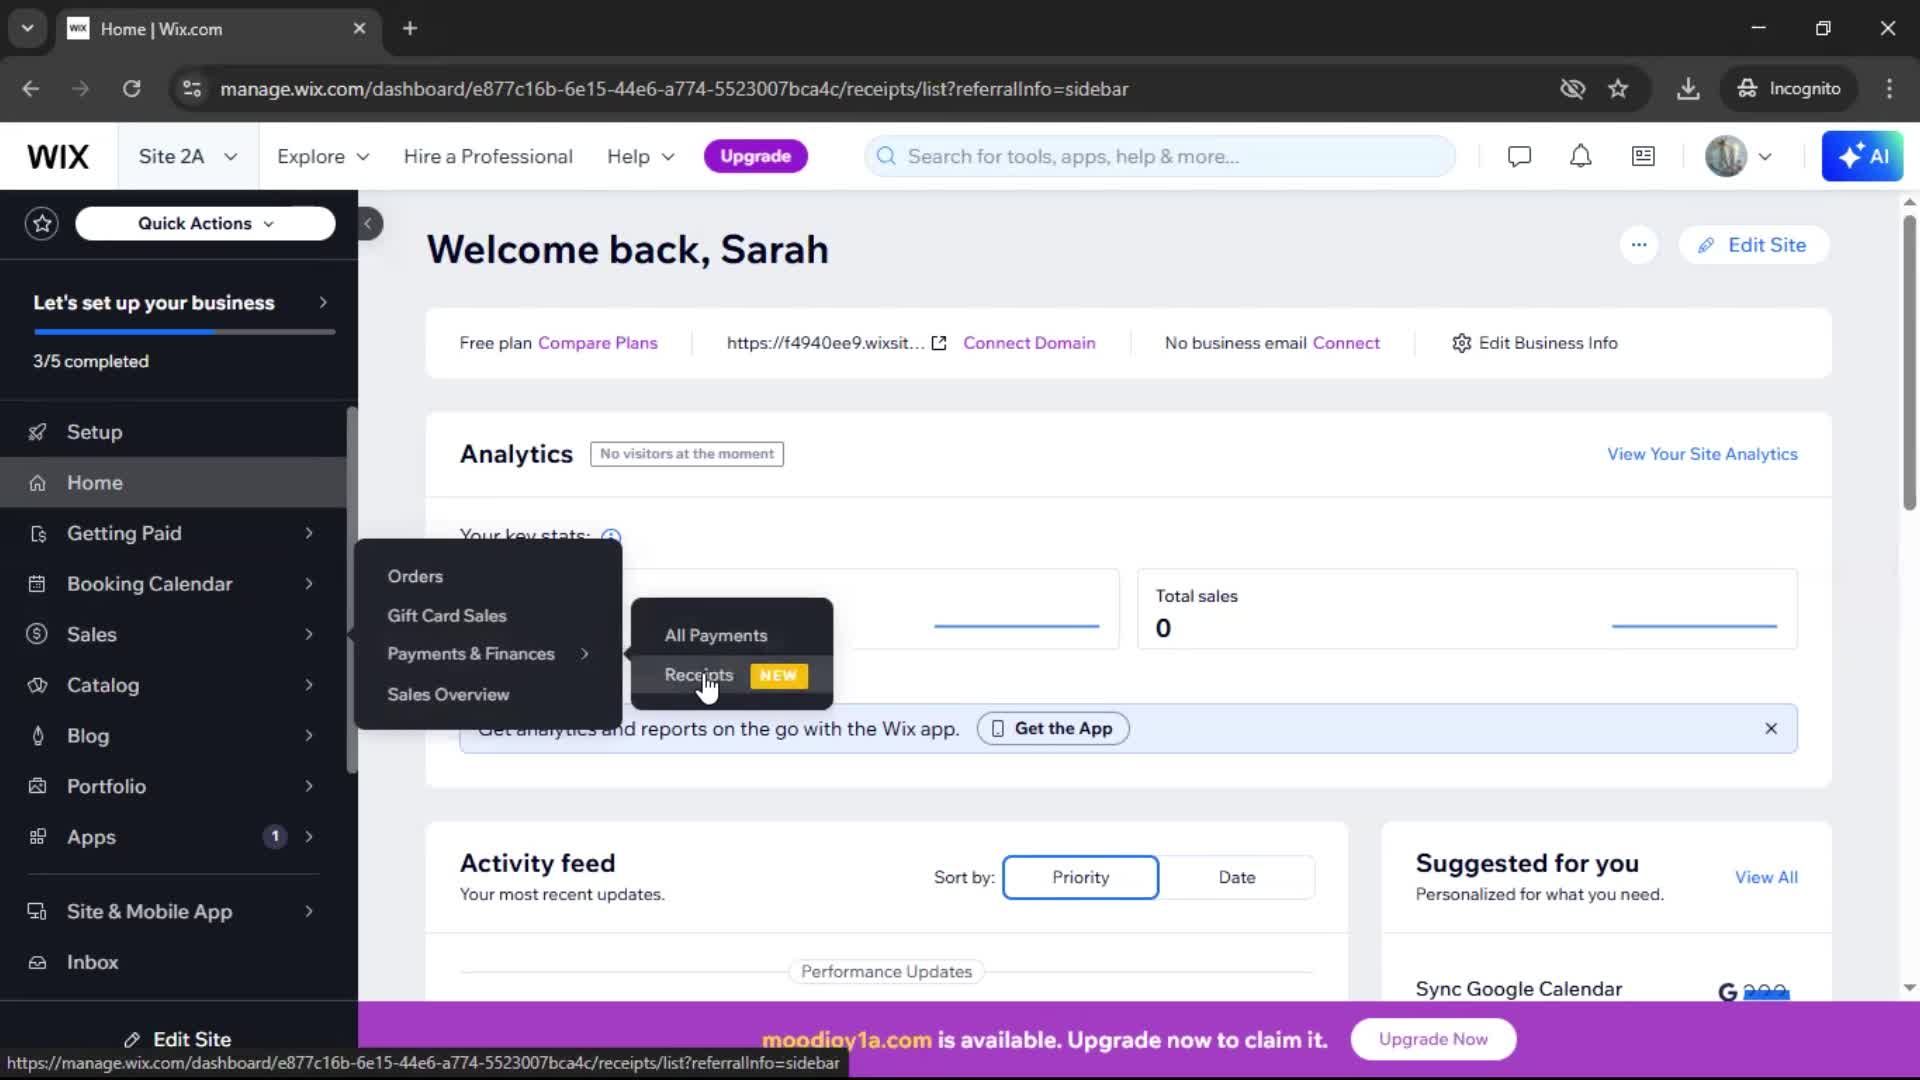Open Receipts submenu item
This screenshot has height=1080, width=1920.
tap(732, 676)
